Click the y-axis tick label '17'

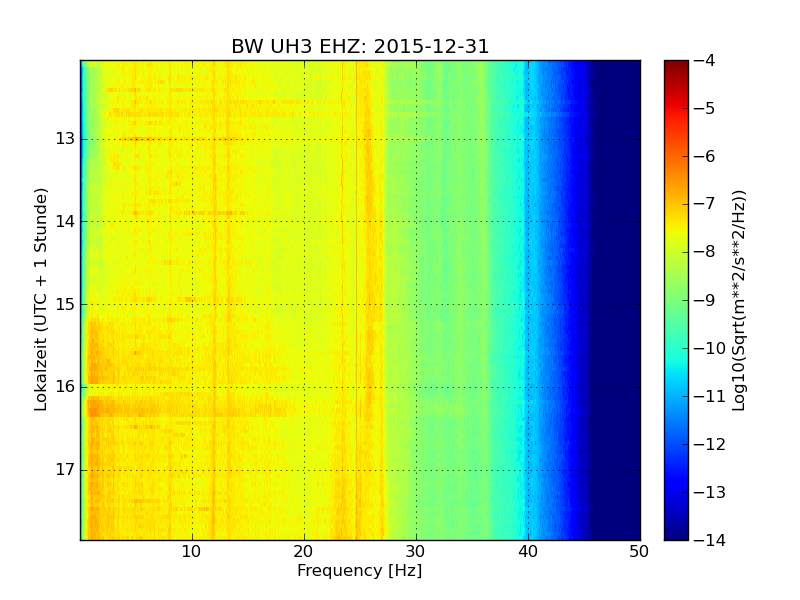coord(65,469)
